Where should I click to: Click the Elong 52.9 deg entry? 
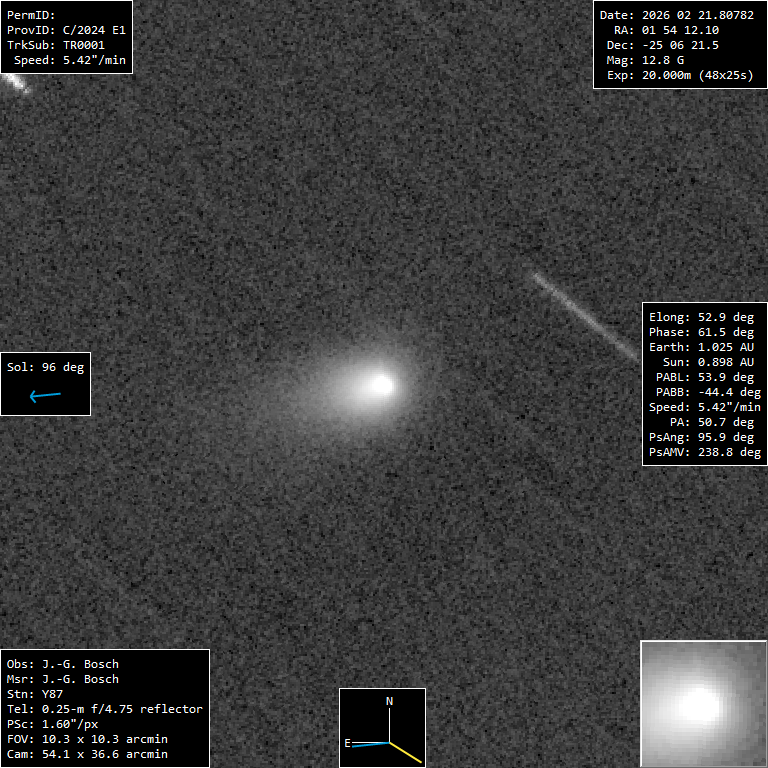pos(701,317)
